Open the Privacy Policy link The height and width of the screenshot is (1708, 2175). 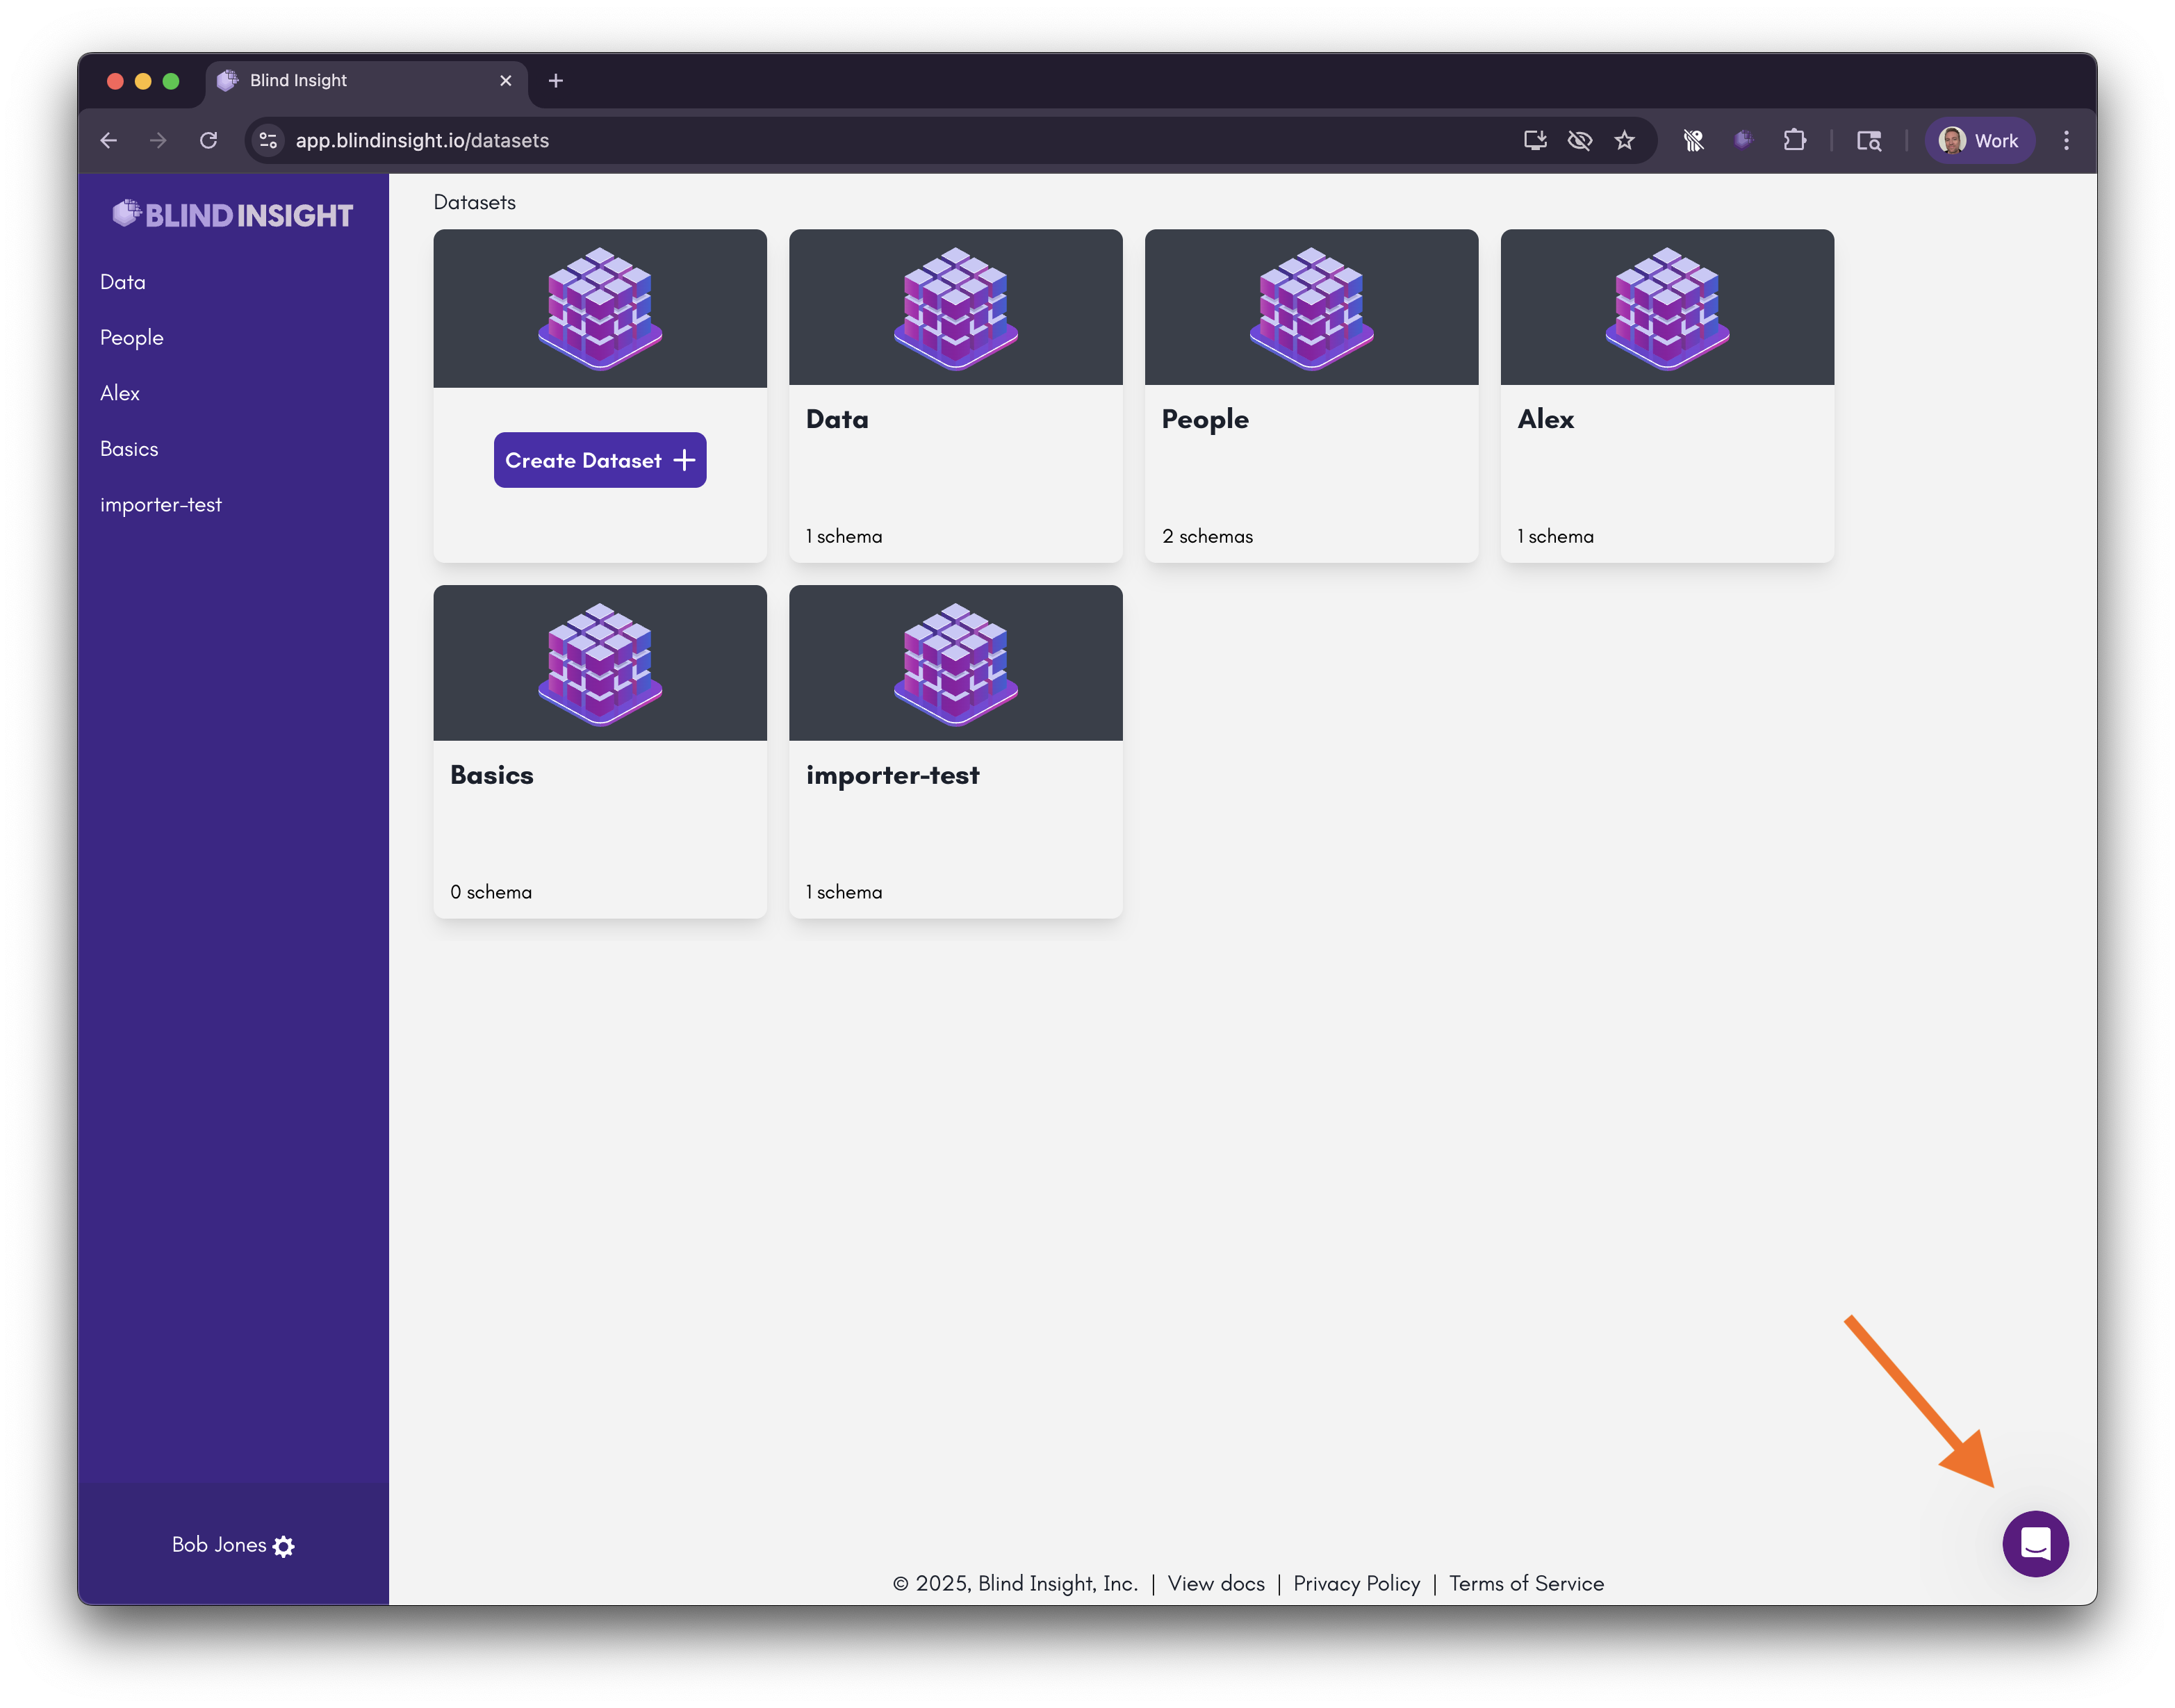click(x=1356, y=1583)
